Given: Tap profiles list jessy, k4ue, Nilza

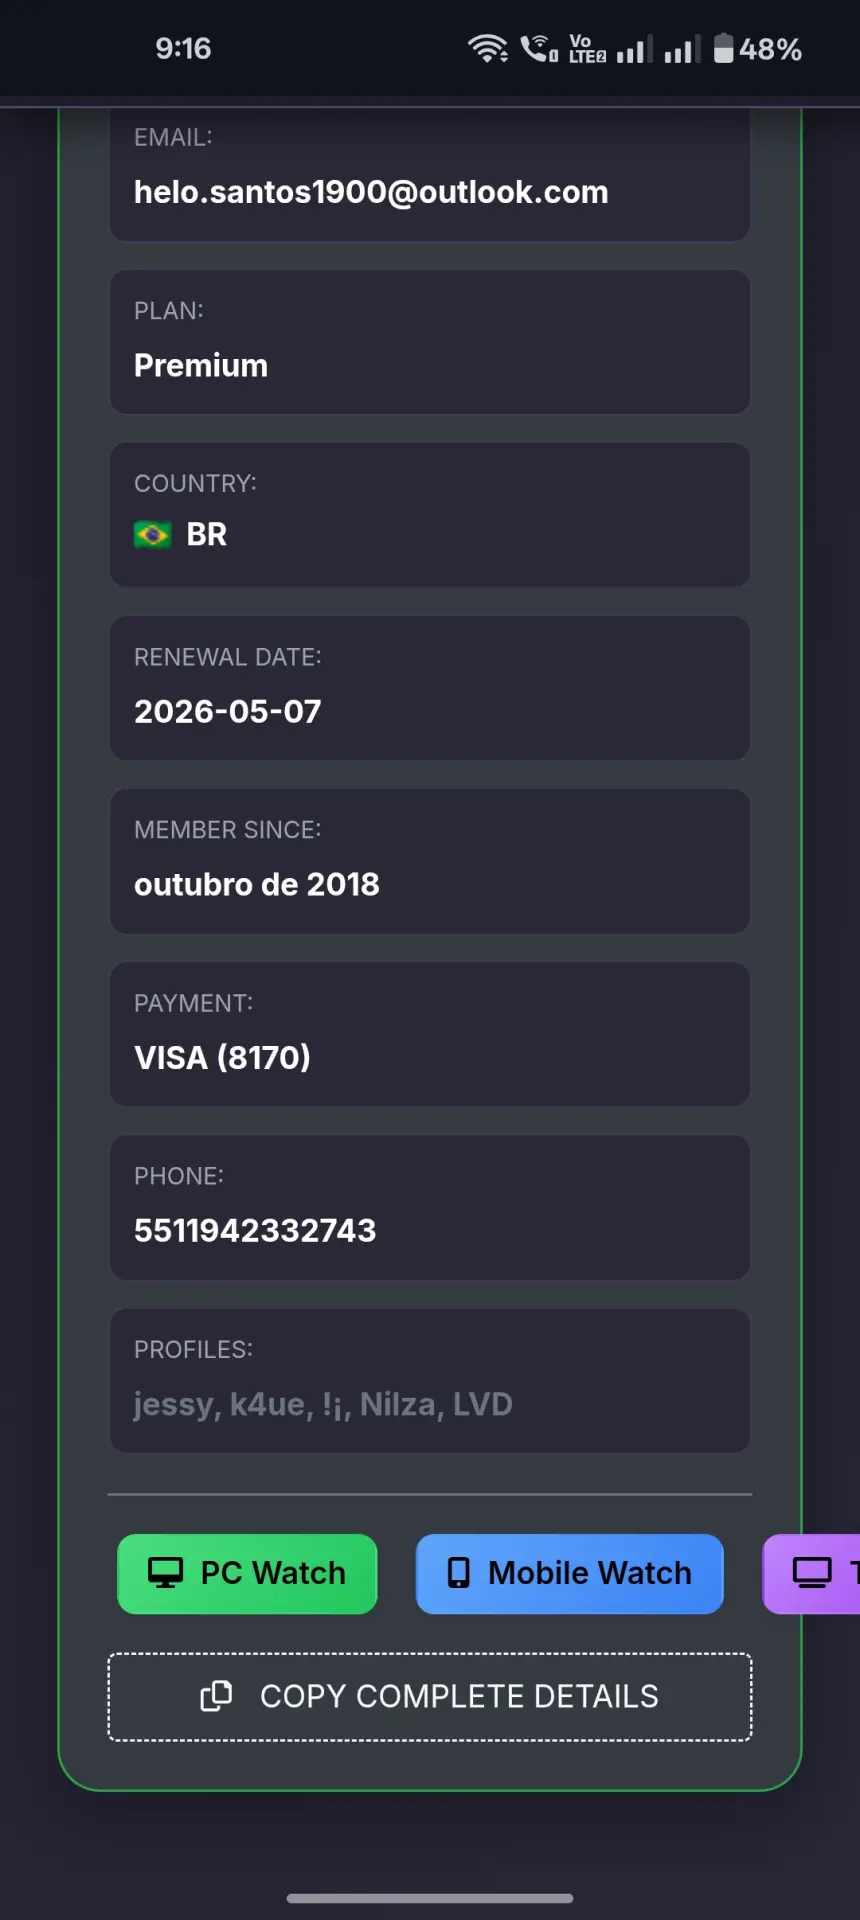Looking at the screenshot, I should point(323,1404).
